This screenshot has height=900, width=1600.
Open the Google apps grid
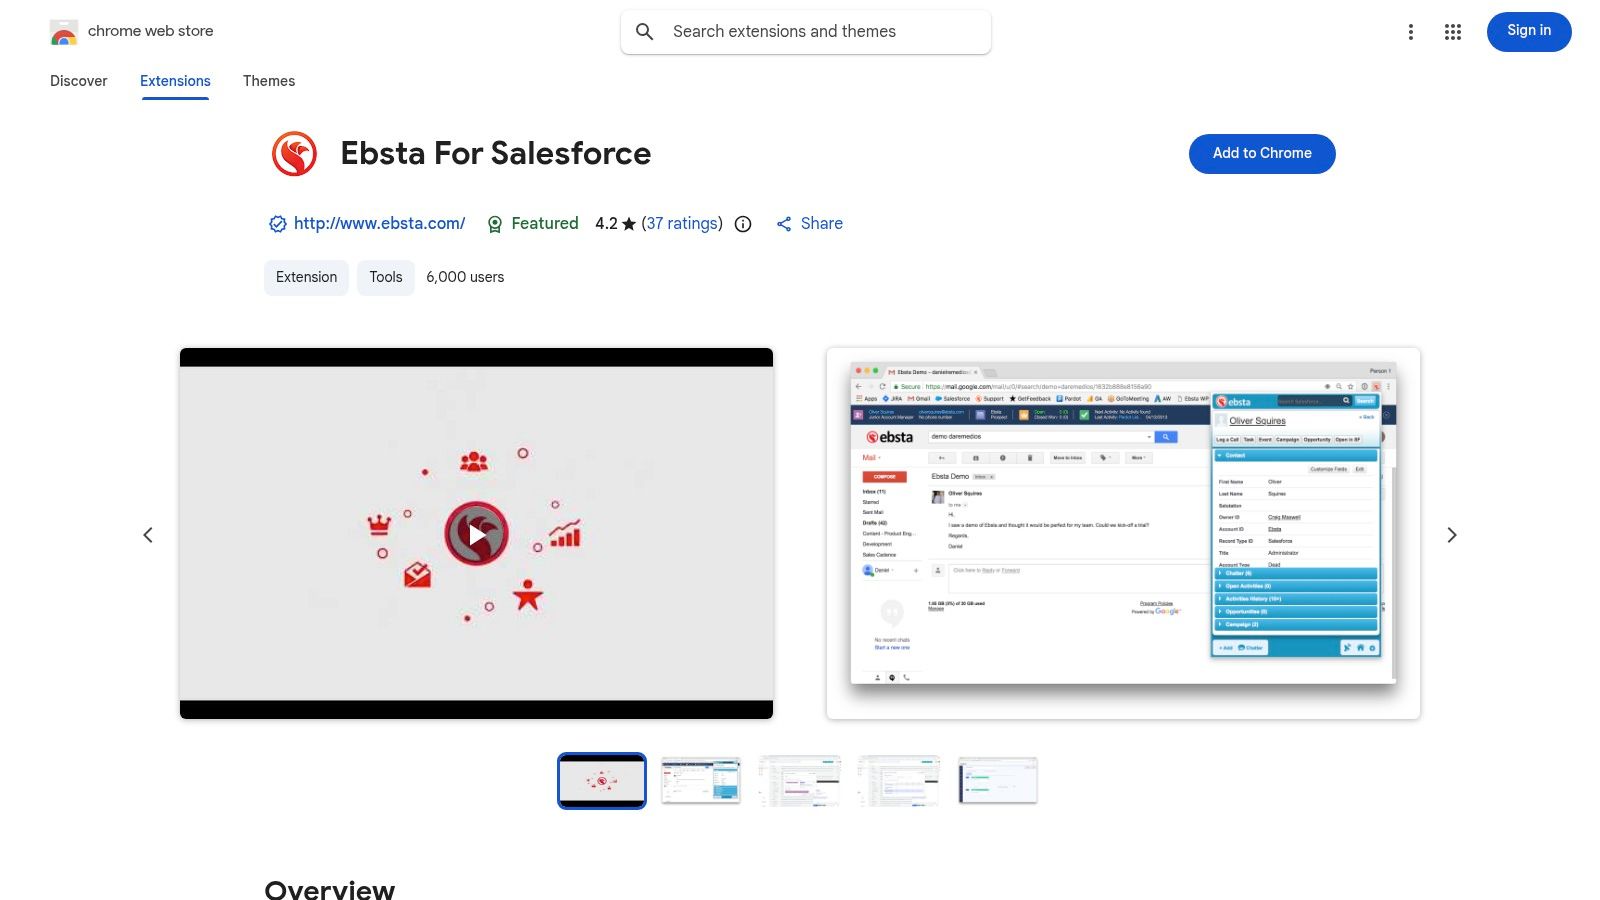1452,31
